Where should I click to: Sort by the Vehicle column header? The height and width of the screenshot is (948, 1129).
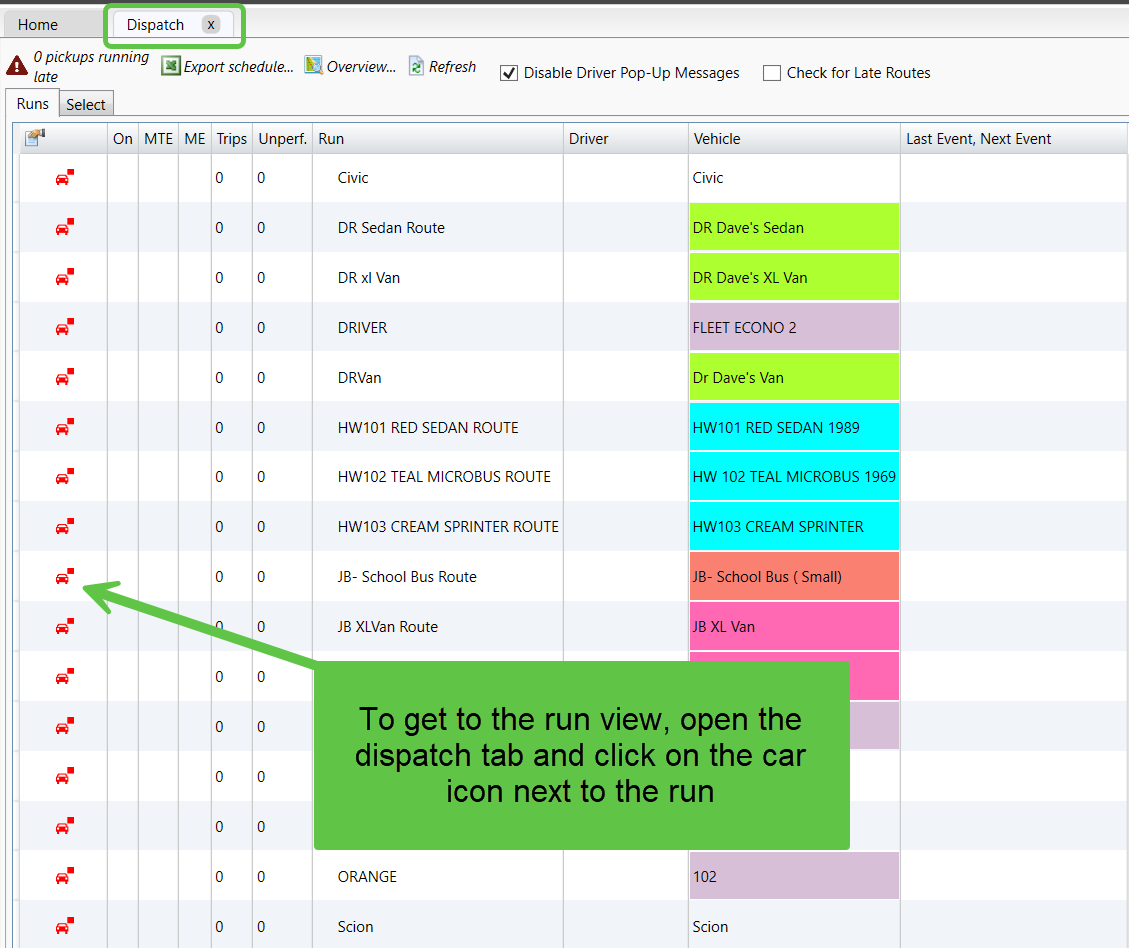click(717, 139)
